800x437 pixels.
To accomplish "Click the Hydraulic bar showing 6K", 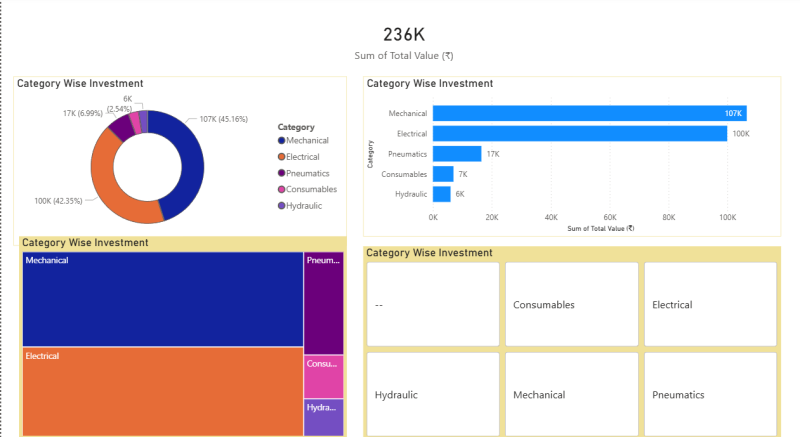I will (441, 194).
